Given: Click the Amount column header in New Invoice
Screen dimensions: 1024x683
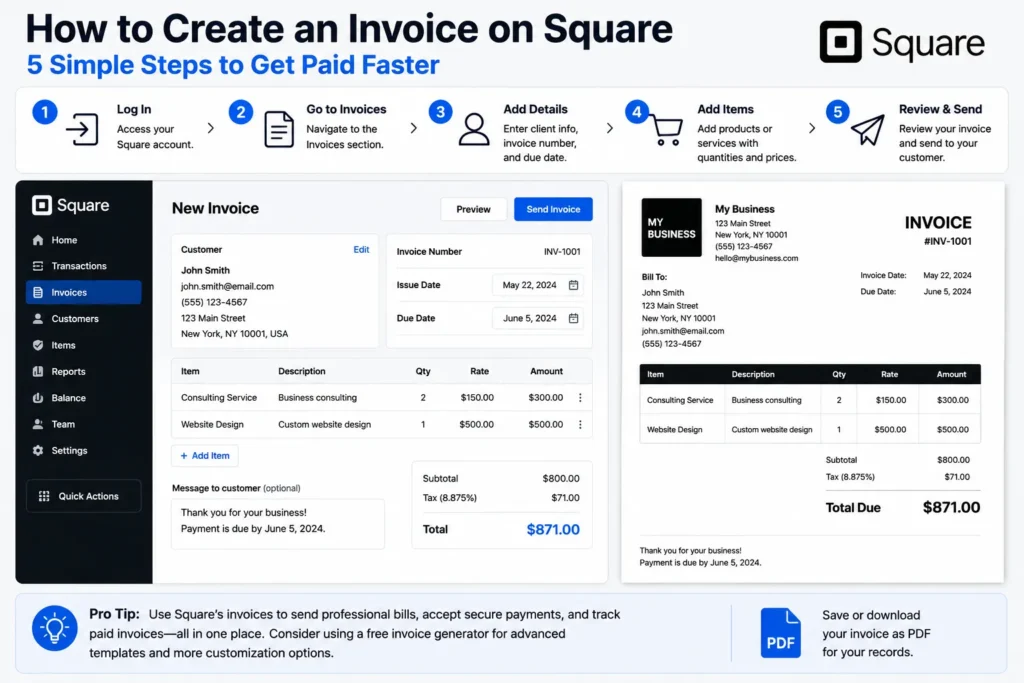Looking at the screenshot, I should (547, 371).
